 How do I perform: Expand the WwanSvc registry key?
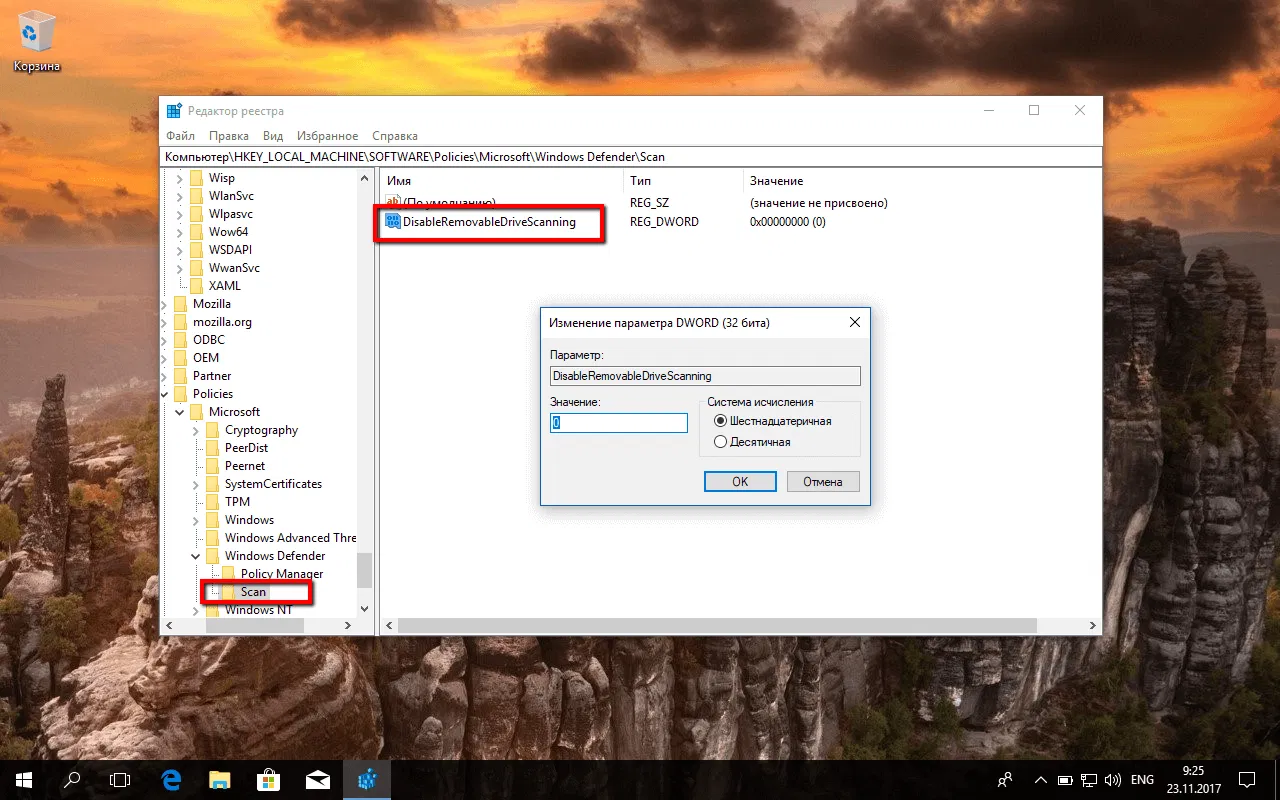(x=180, y=268)
